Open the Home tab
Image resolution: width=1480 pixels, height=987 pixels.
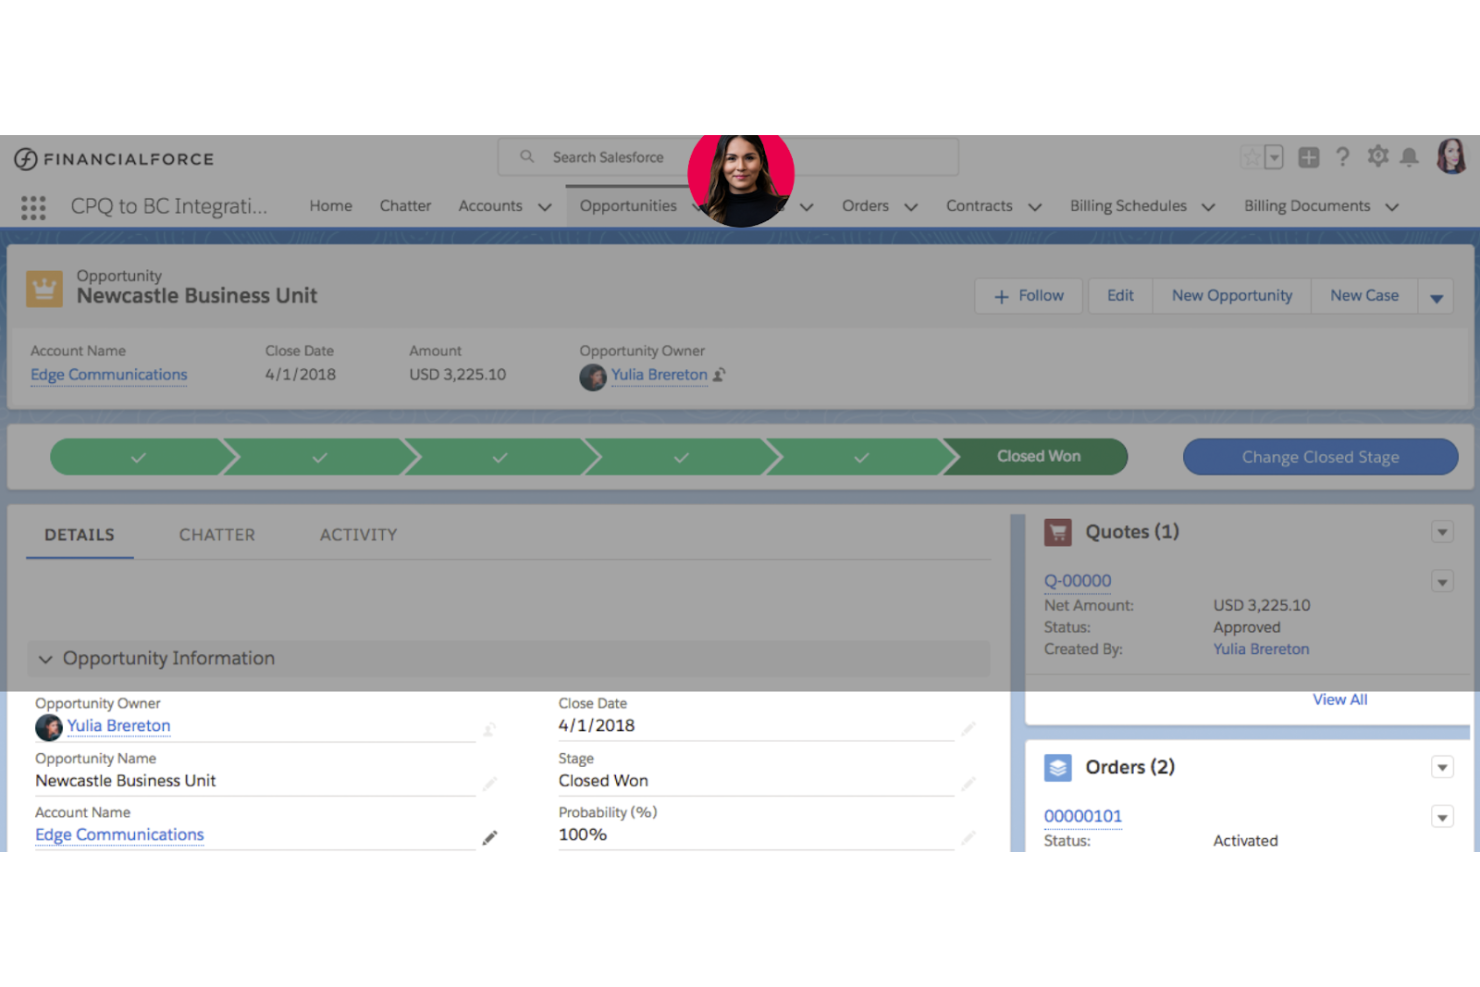point(331,206)
